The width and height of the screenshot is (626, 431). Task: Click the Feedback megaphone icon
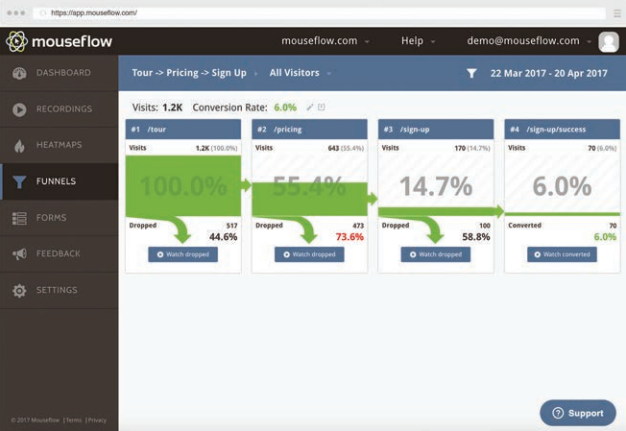pyautogui.click(x=19, y=254)
